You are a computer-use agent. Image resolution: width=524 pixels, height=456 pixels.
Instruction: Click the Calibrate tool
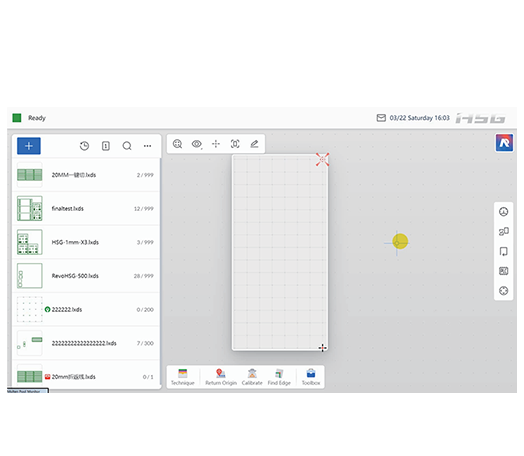[x=252, y=377]
